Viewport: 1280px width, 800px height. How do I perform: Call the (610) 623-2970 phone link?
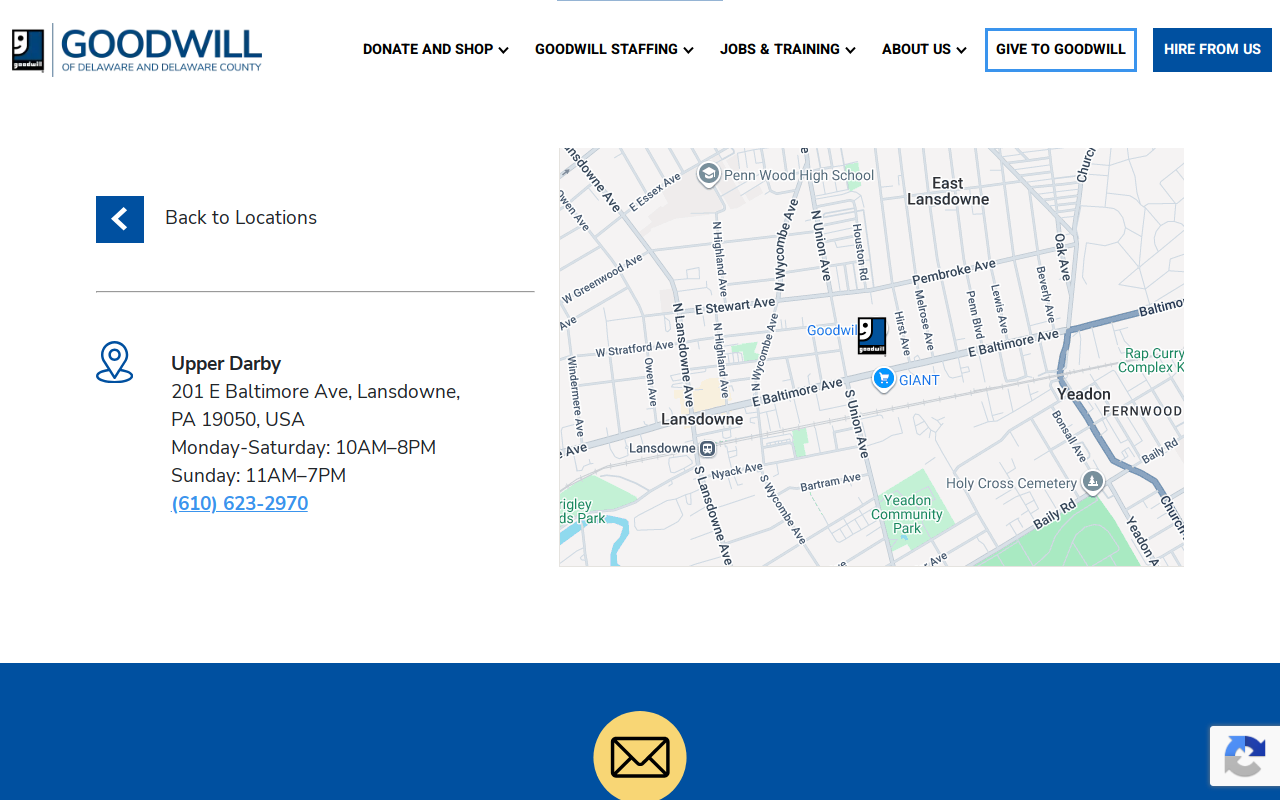tap(240, 504)
